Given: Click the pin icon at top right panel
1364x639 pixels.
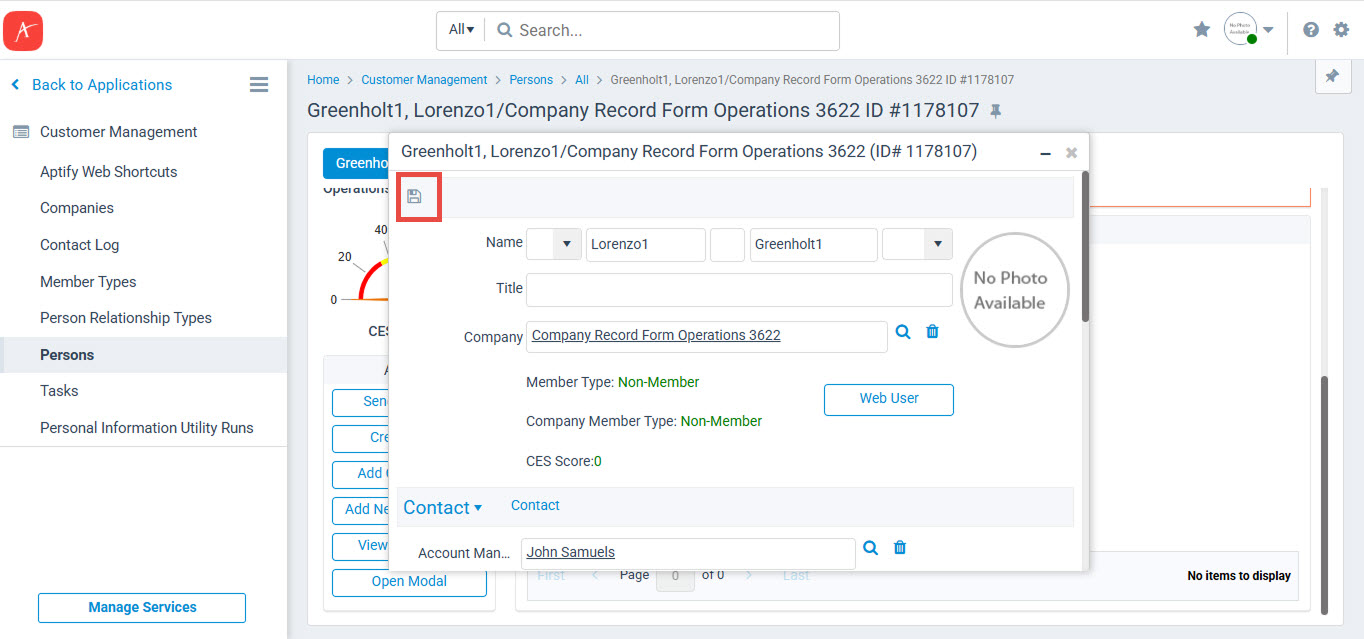Looking at the screenshot, I should (x=1332, y=76).
